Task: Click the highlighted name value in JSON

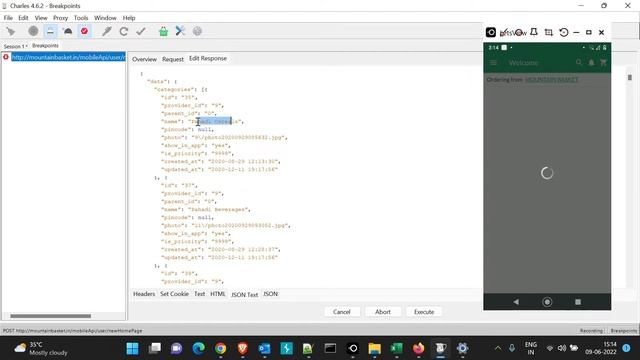Action: click(x=214, y=121)
